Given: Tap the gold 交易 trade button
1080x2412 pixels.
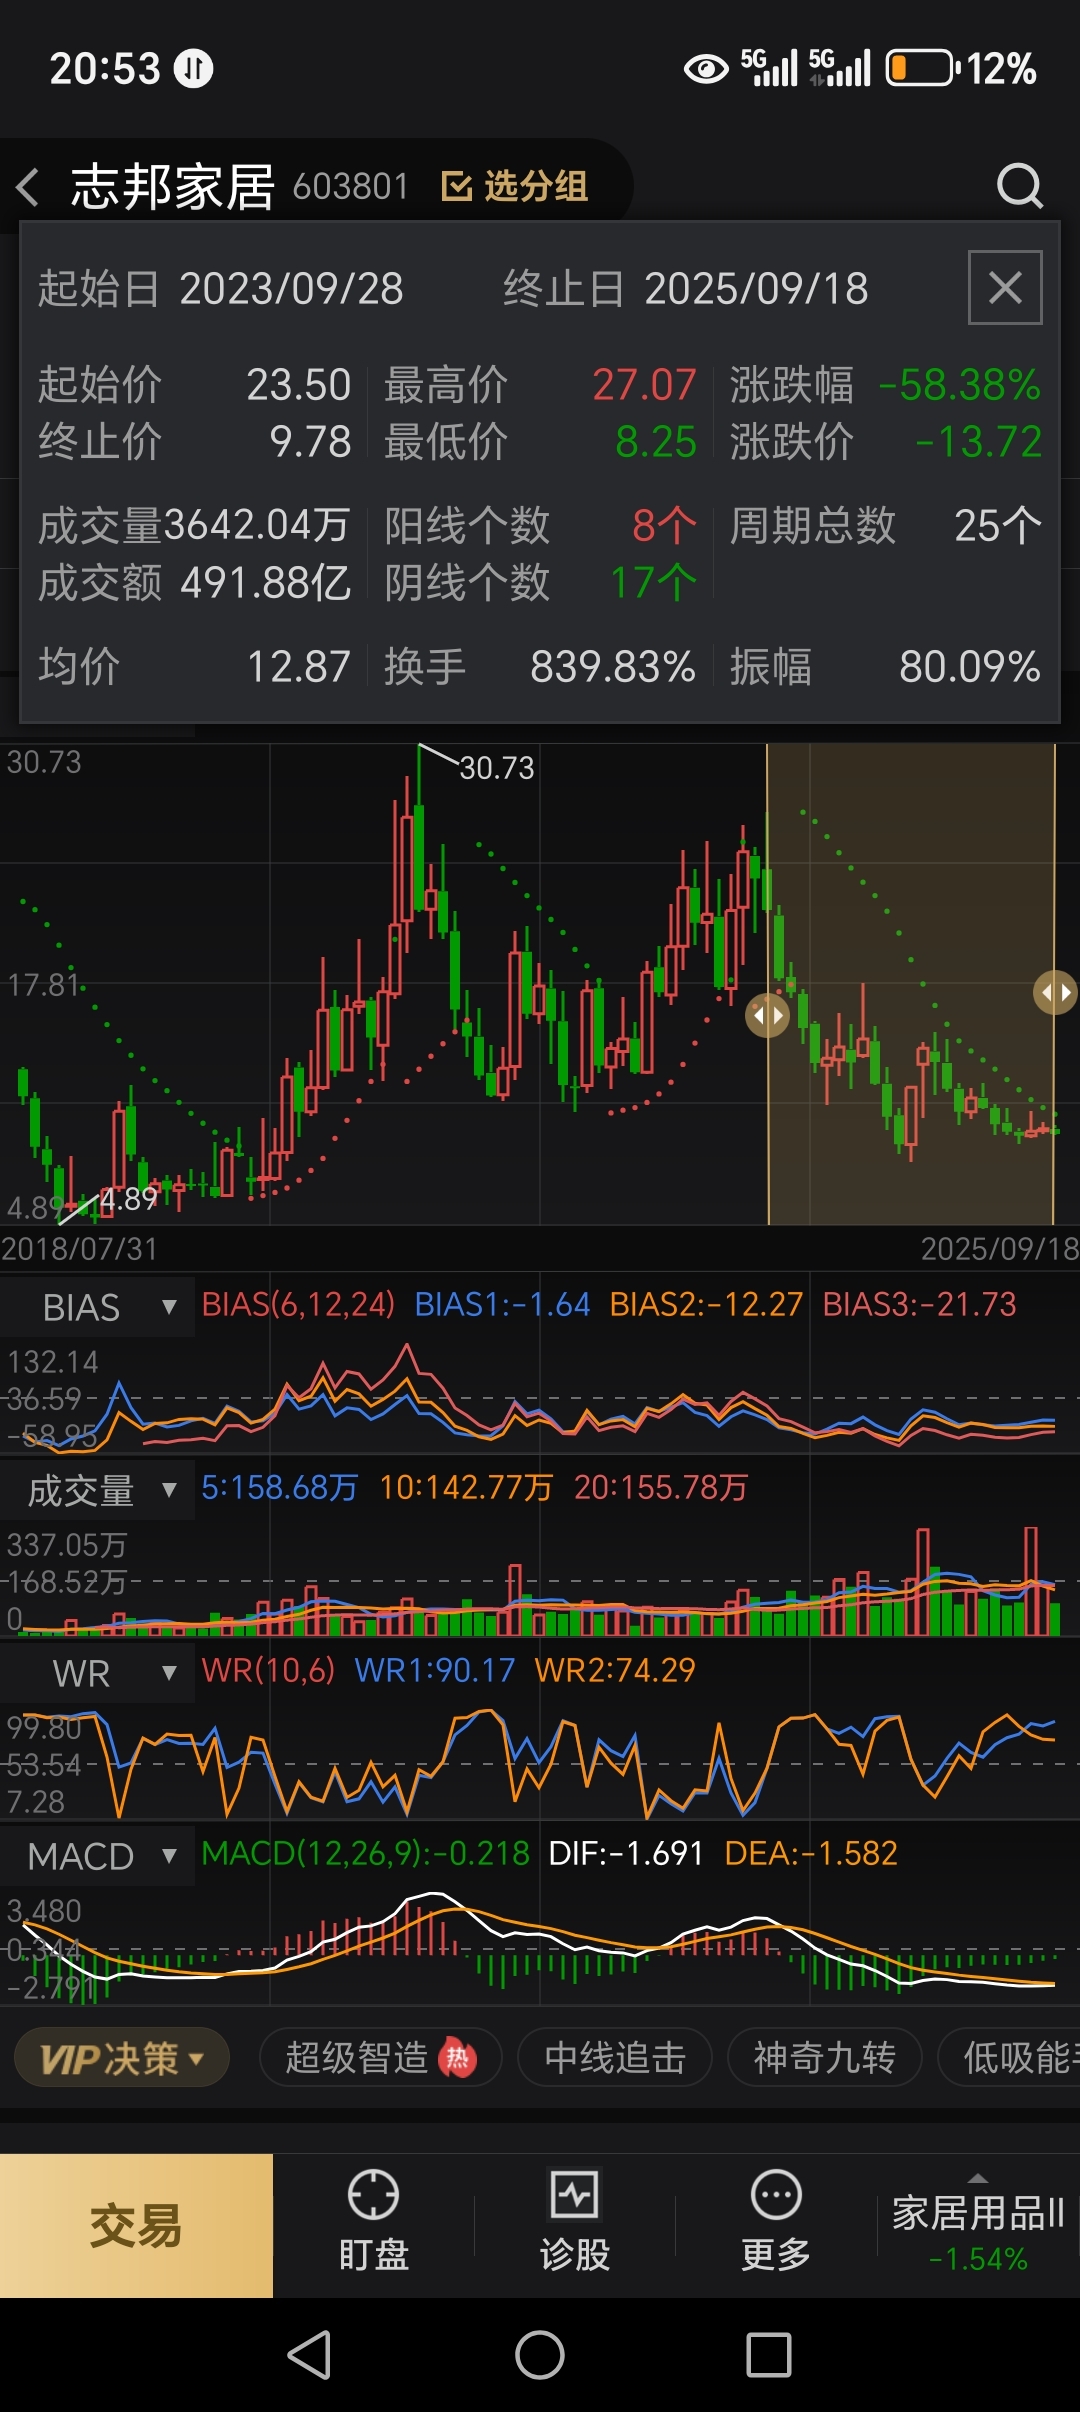Looking at the screenshot, I should 136,2226.
